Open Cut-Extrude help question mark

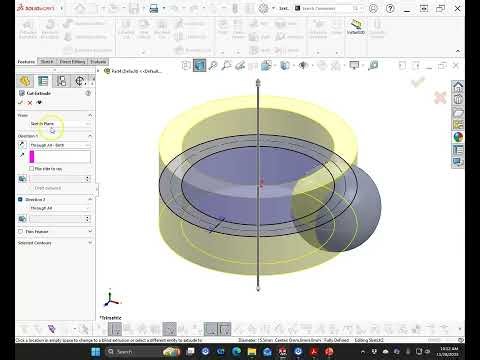pyautogui.click(x=88, y=93)
